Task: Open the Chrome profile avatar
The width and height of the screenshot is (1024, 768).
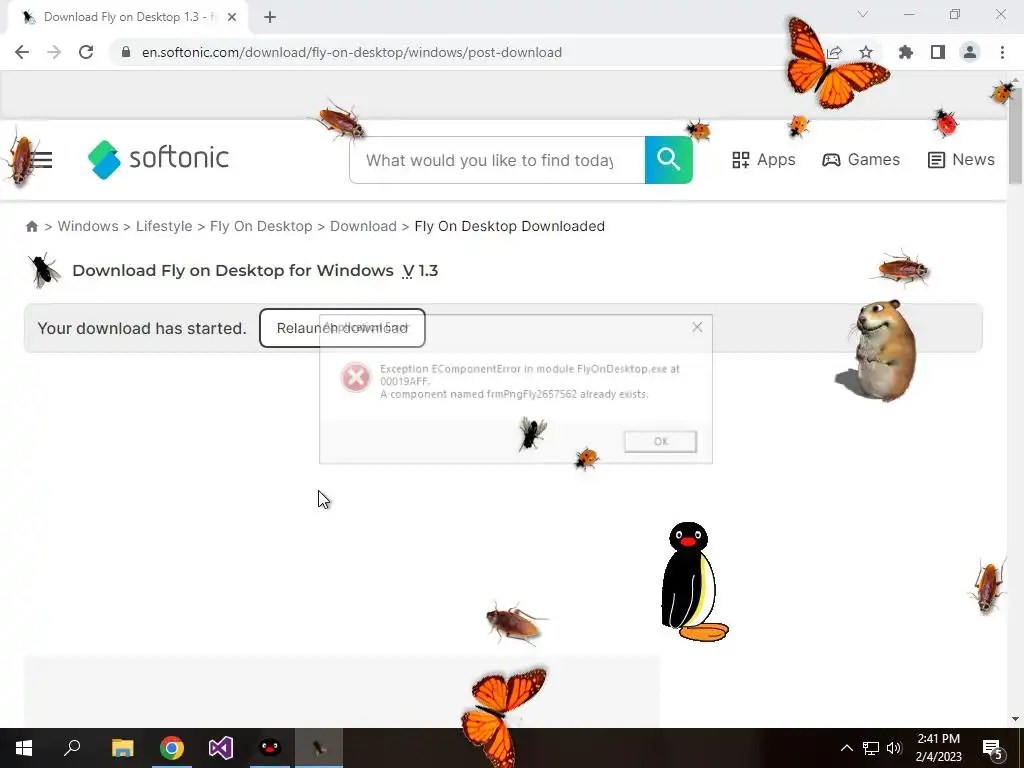Action: tap(969, 52)
